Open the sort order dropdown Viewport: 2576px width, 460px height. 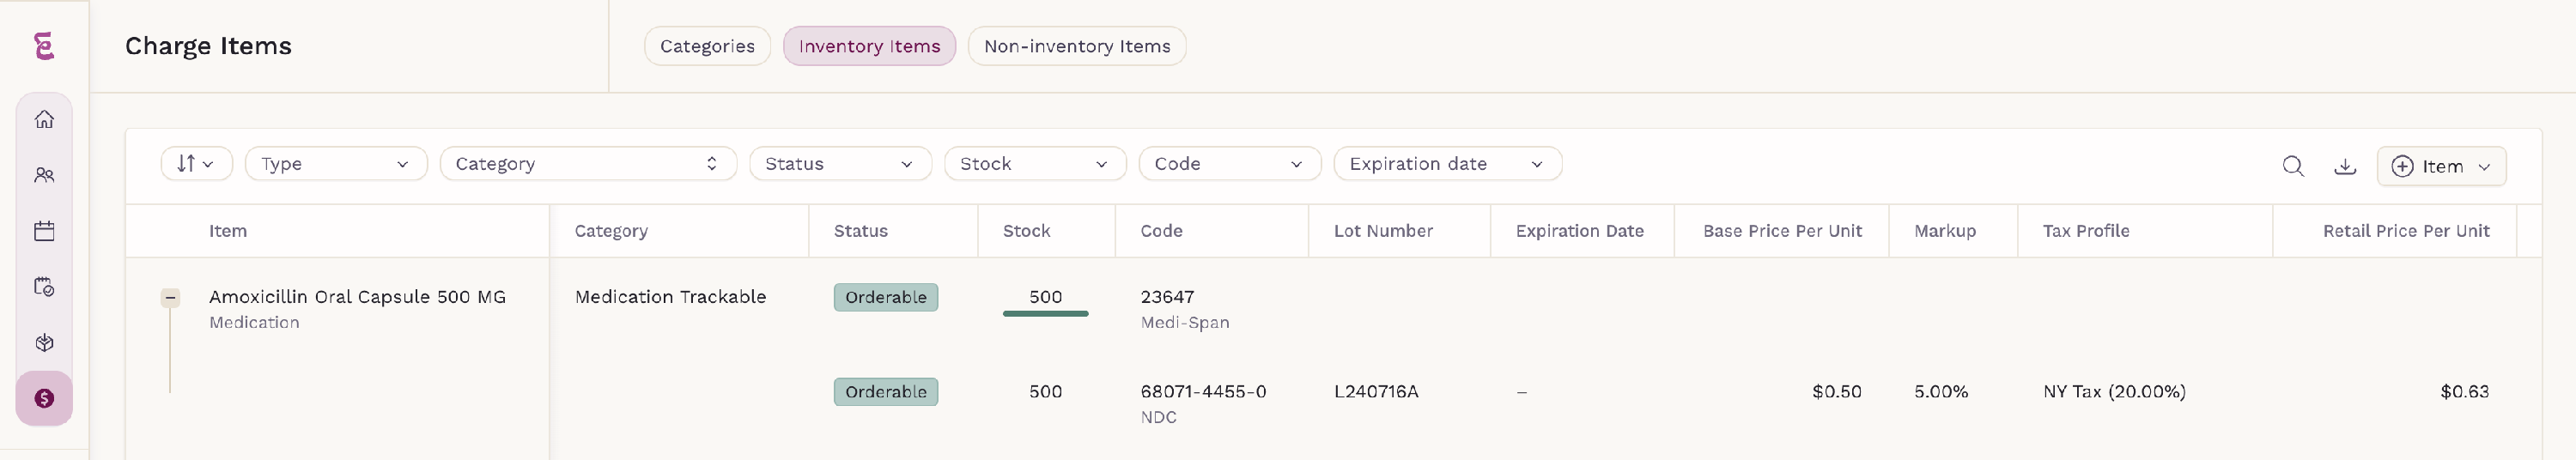click(x=197, y=164)
